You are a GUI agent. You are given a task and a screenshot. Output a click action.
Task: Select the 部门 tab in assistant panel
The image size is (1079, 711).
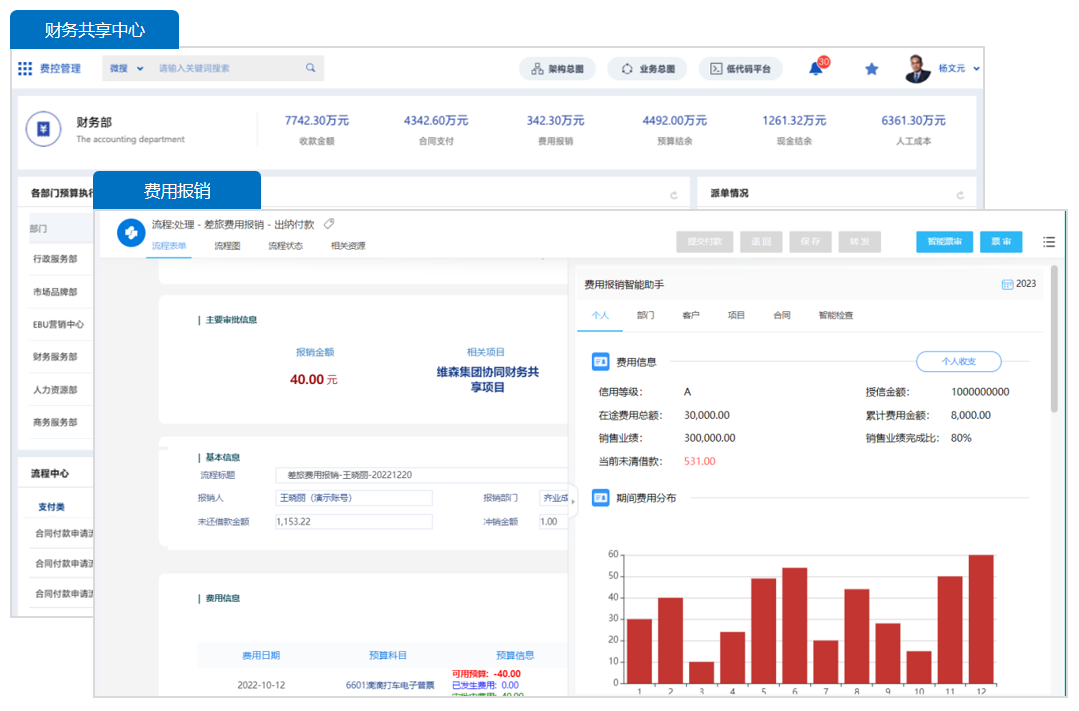click(x=645, y=315)
